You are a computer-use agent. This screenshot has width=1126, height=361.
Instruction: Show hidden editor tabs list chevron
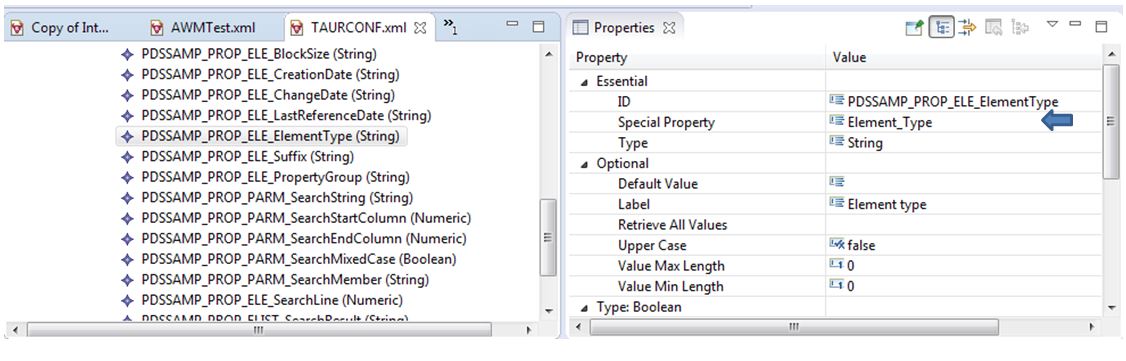450,27
